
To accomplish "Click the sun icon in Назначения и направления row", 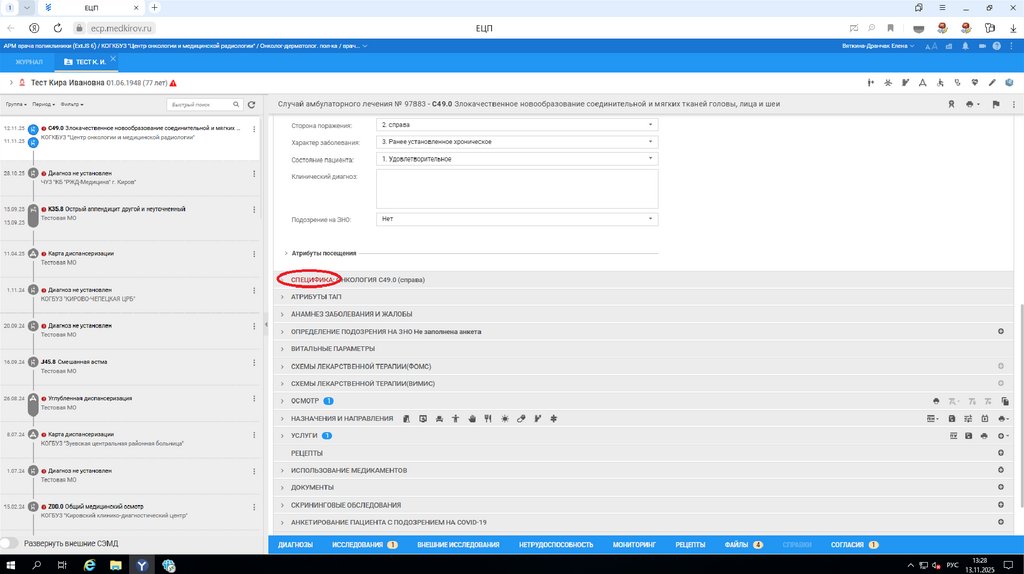I will (505, 419).
